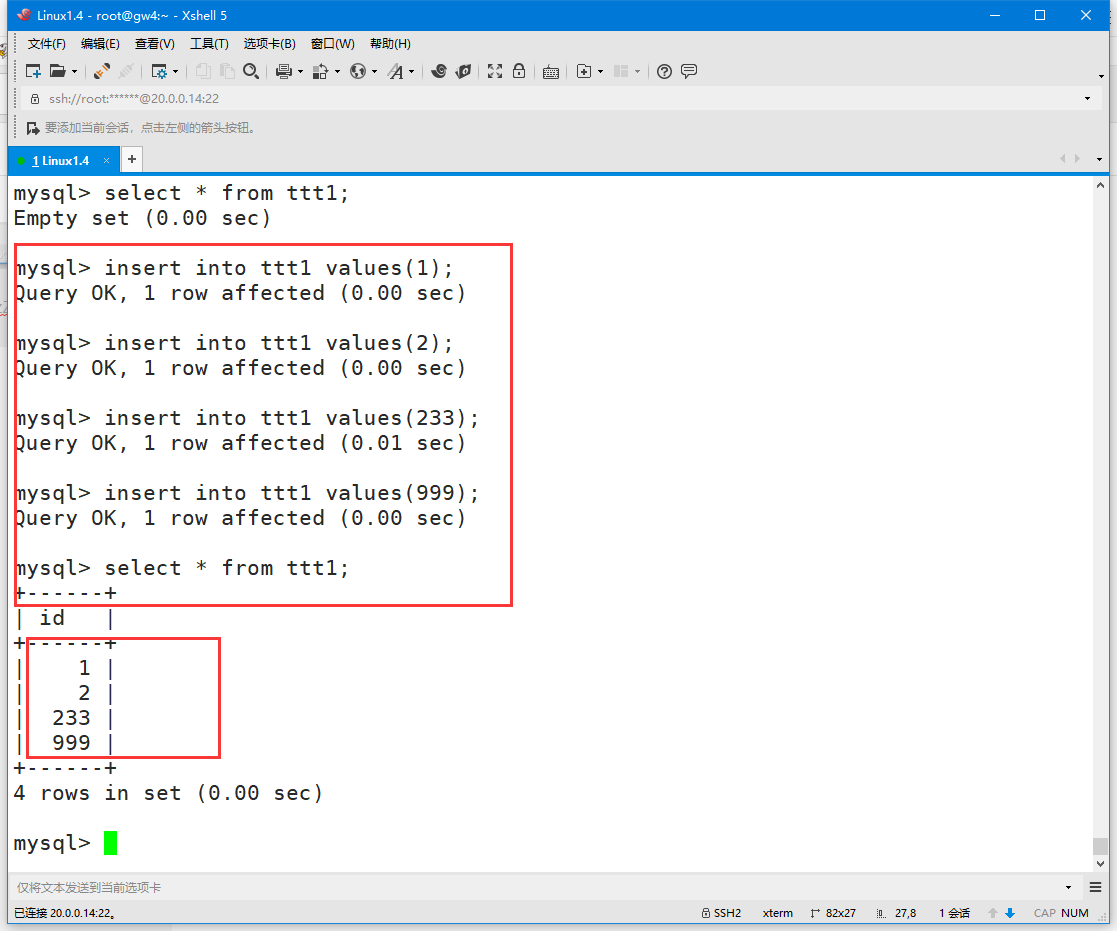Image resolution: width=1117 pixels, height=931 pixels.
Task: Open the 选项卡(B) menu
Action: [269, 43]
